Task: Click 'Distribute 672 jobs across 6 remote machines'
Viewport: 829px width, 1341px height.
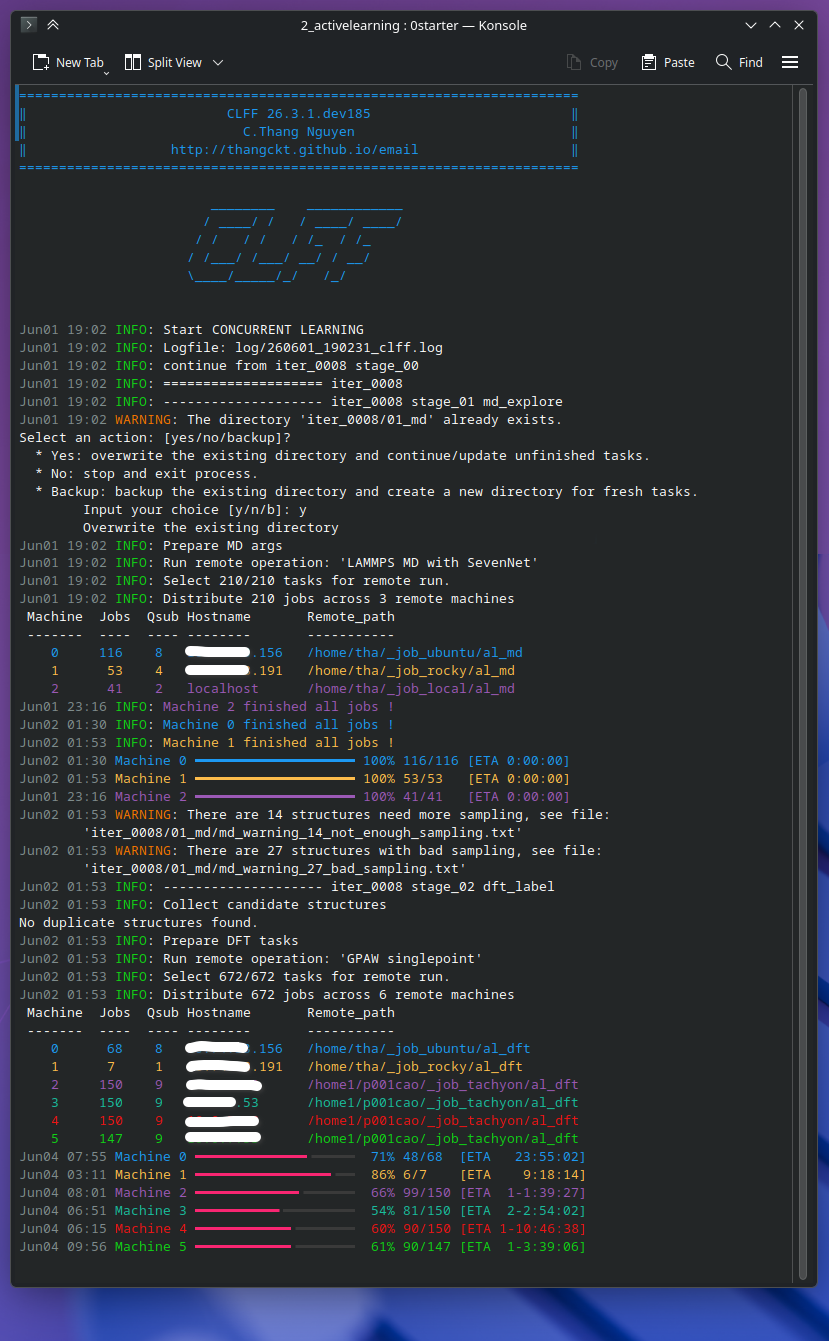Action: 339,995
